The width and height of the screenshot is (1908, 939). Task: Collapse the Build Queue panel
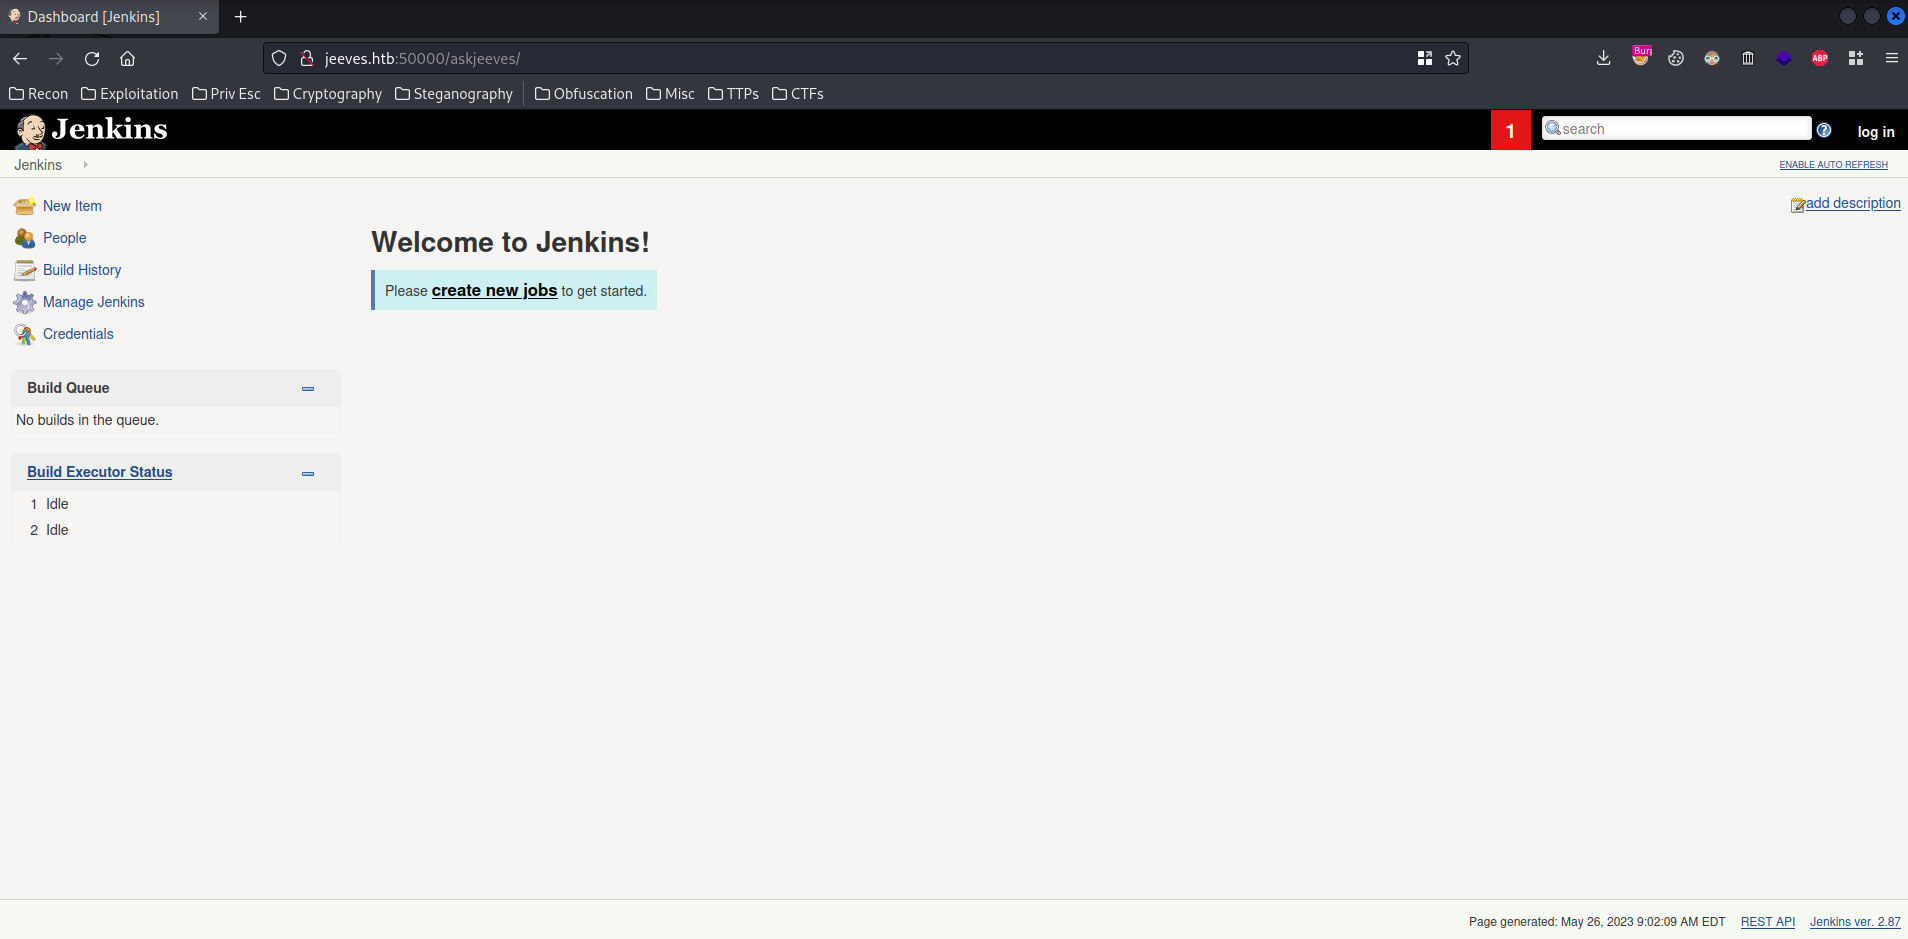tap(308, 389)
